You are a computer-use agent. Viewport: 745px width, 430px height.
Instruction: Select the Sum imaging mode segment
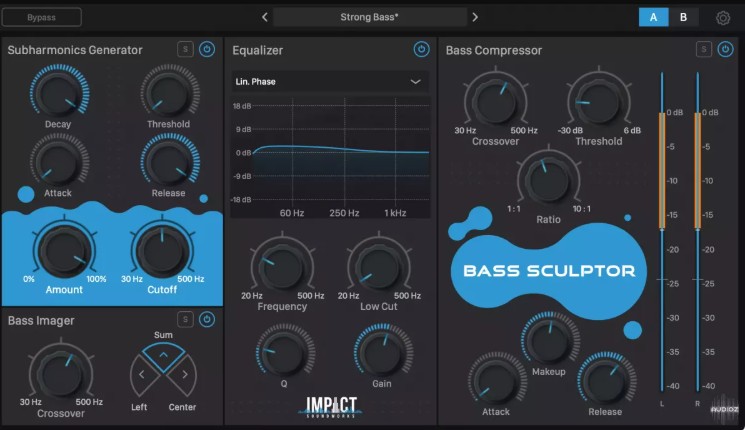(163, 355)
